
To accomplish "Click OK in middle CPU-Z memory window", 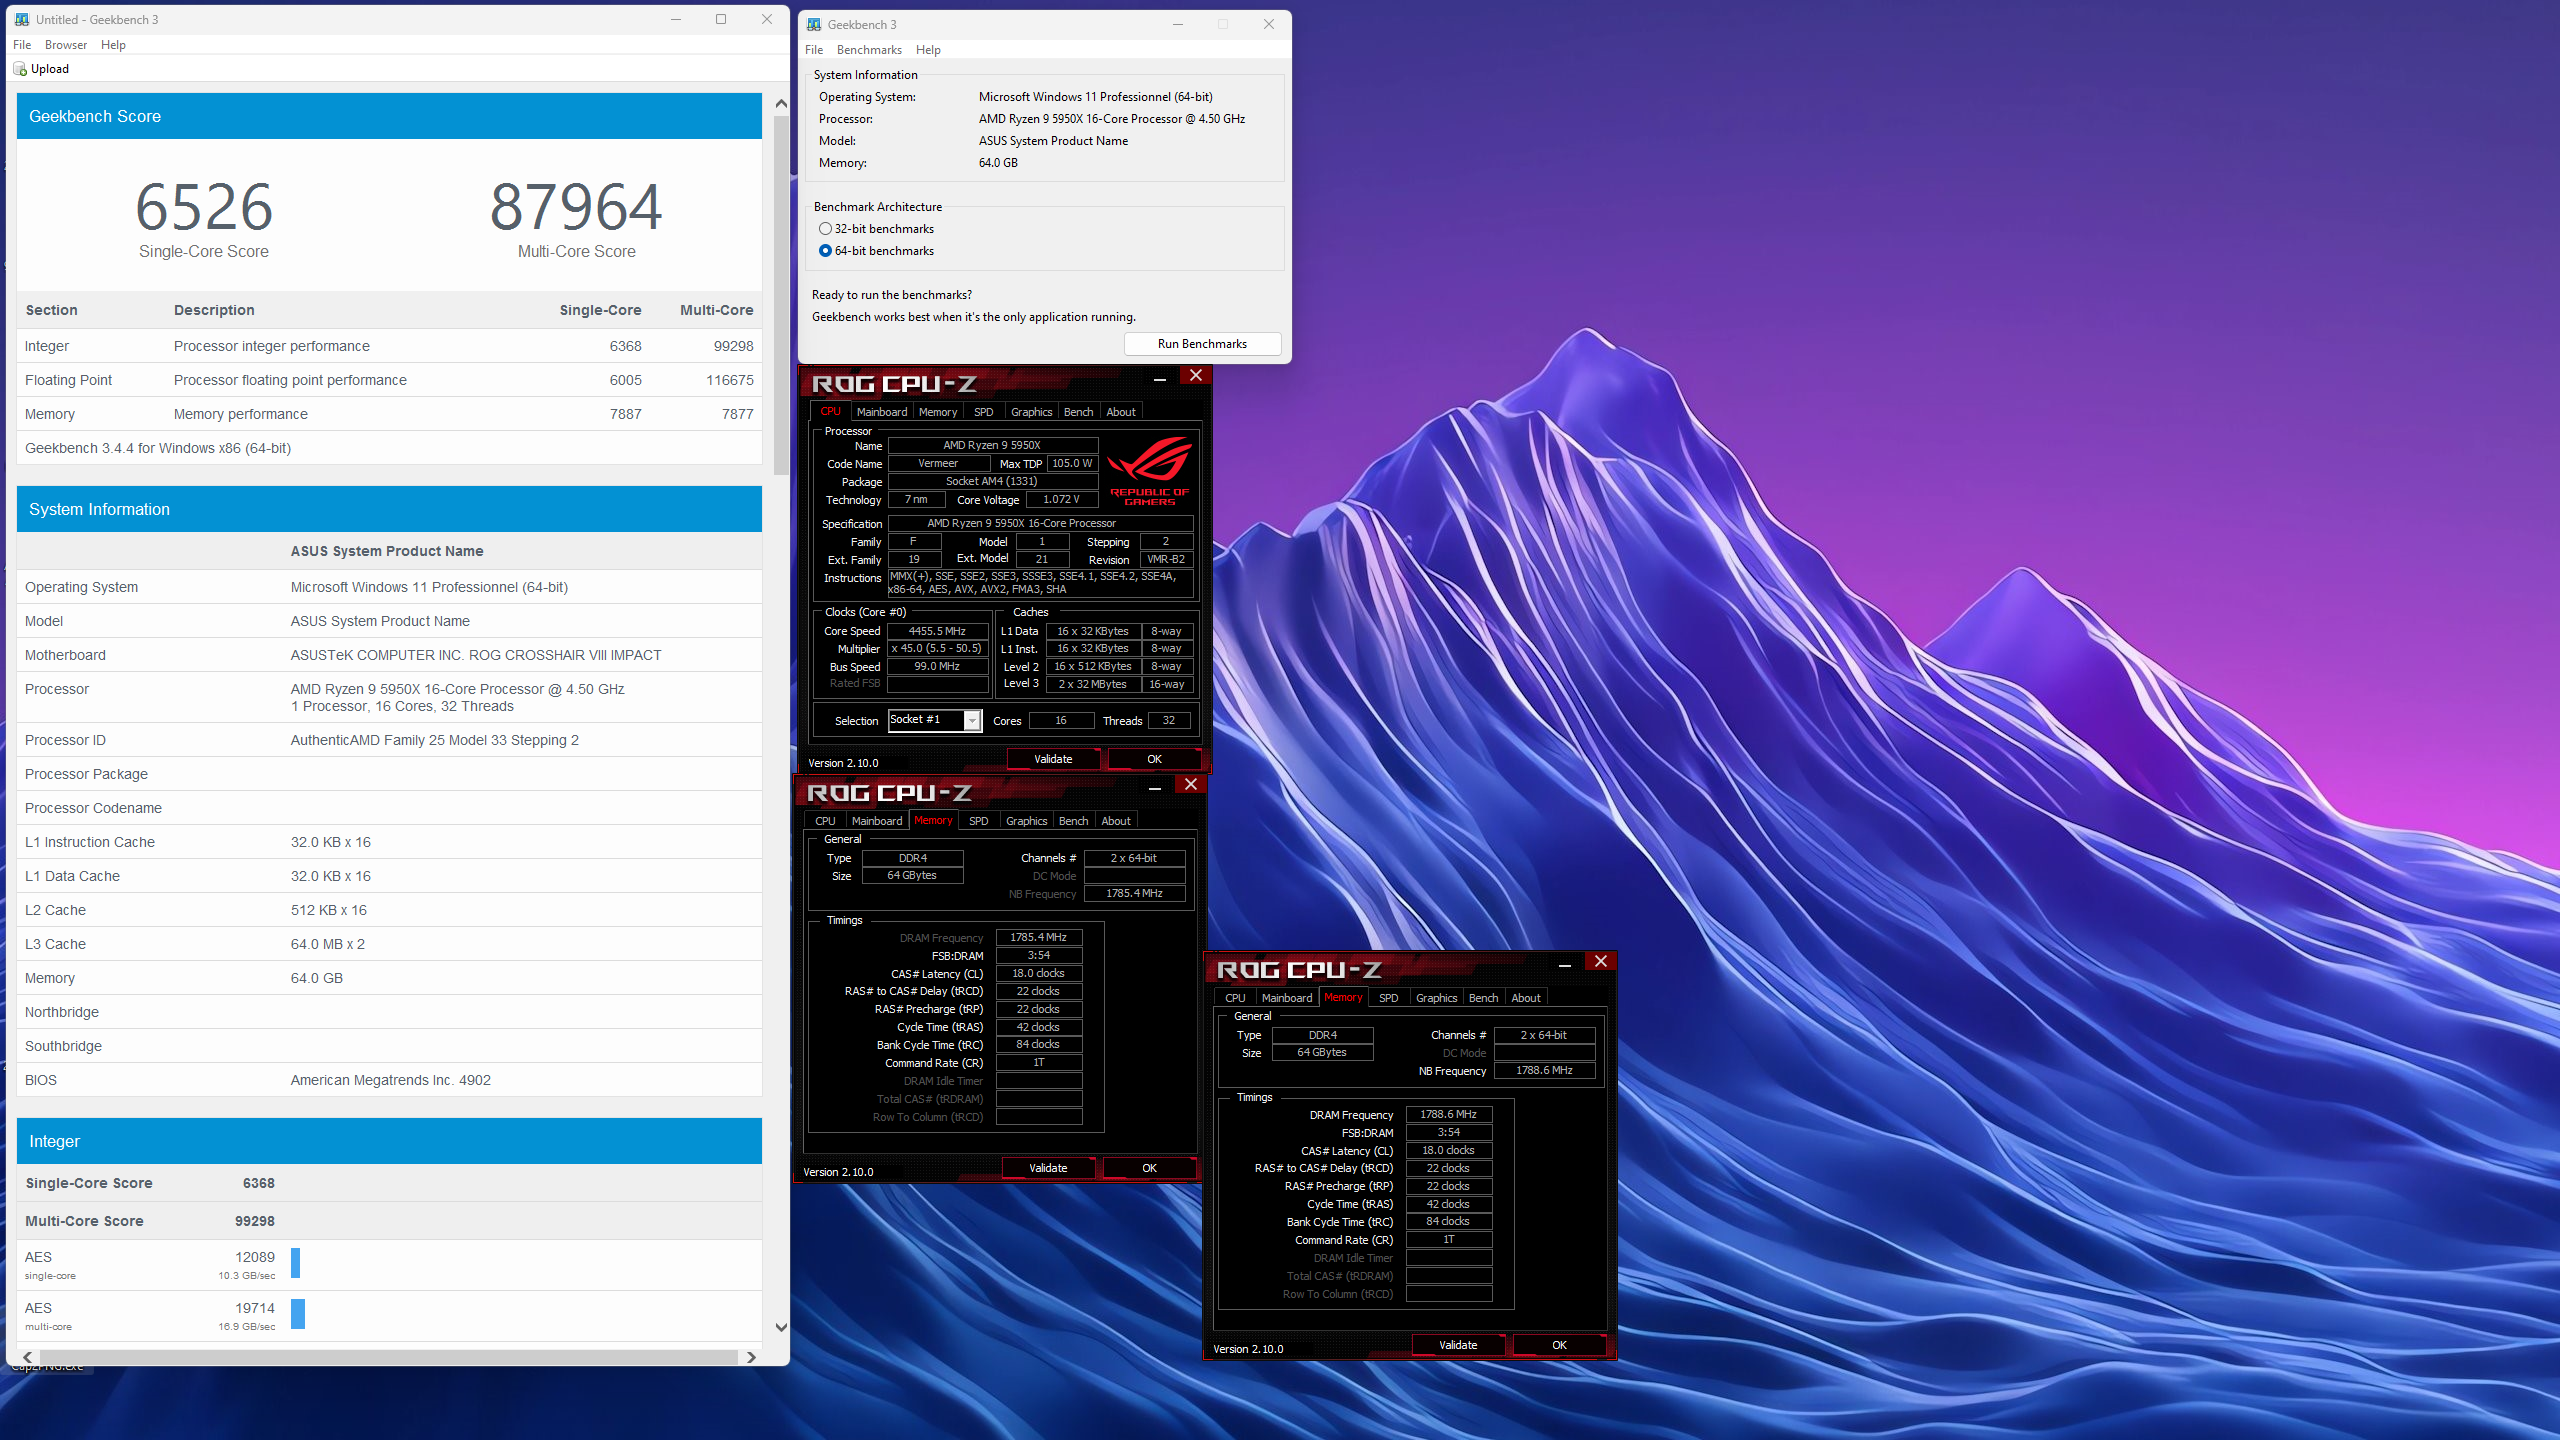I will 1149,1168.
